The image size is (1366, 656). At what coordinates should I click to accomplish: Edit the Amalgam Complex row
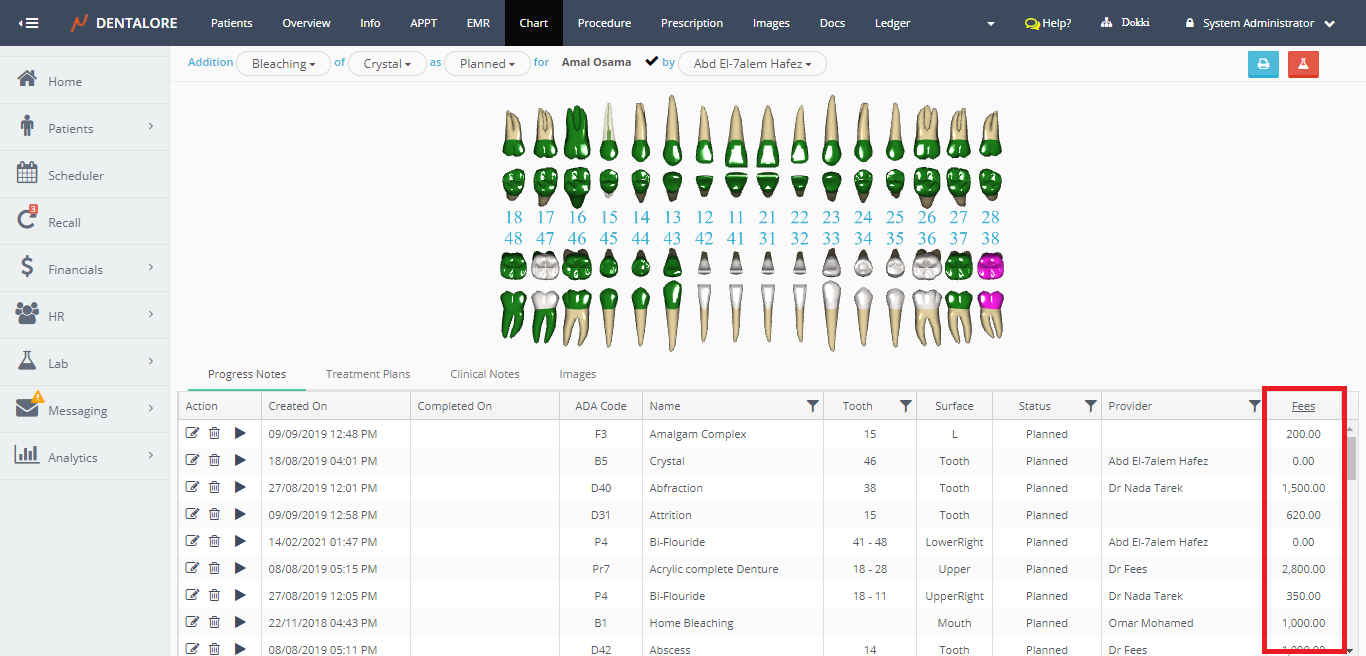tap(192, 434)
